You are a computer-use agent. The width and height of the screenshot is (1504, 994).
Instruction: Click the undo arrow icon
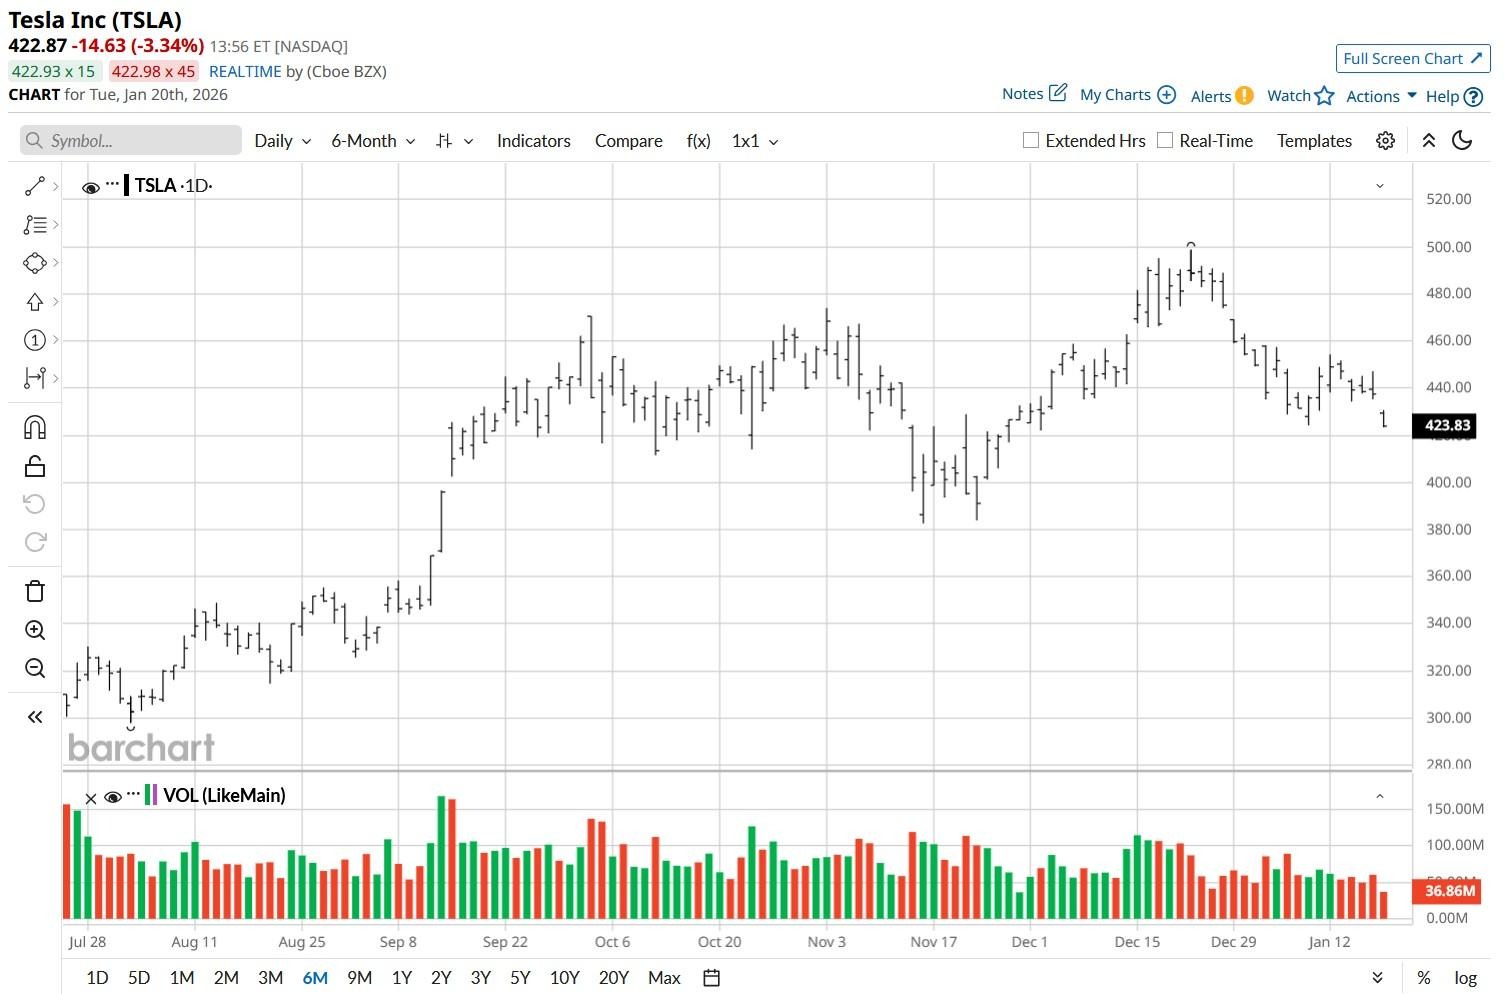tap(35, 504)
